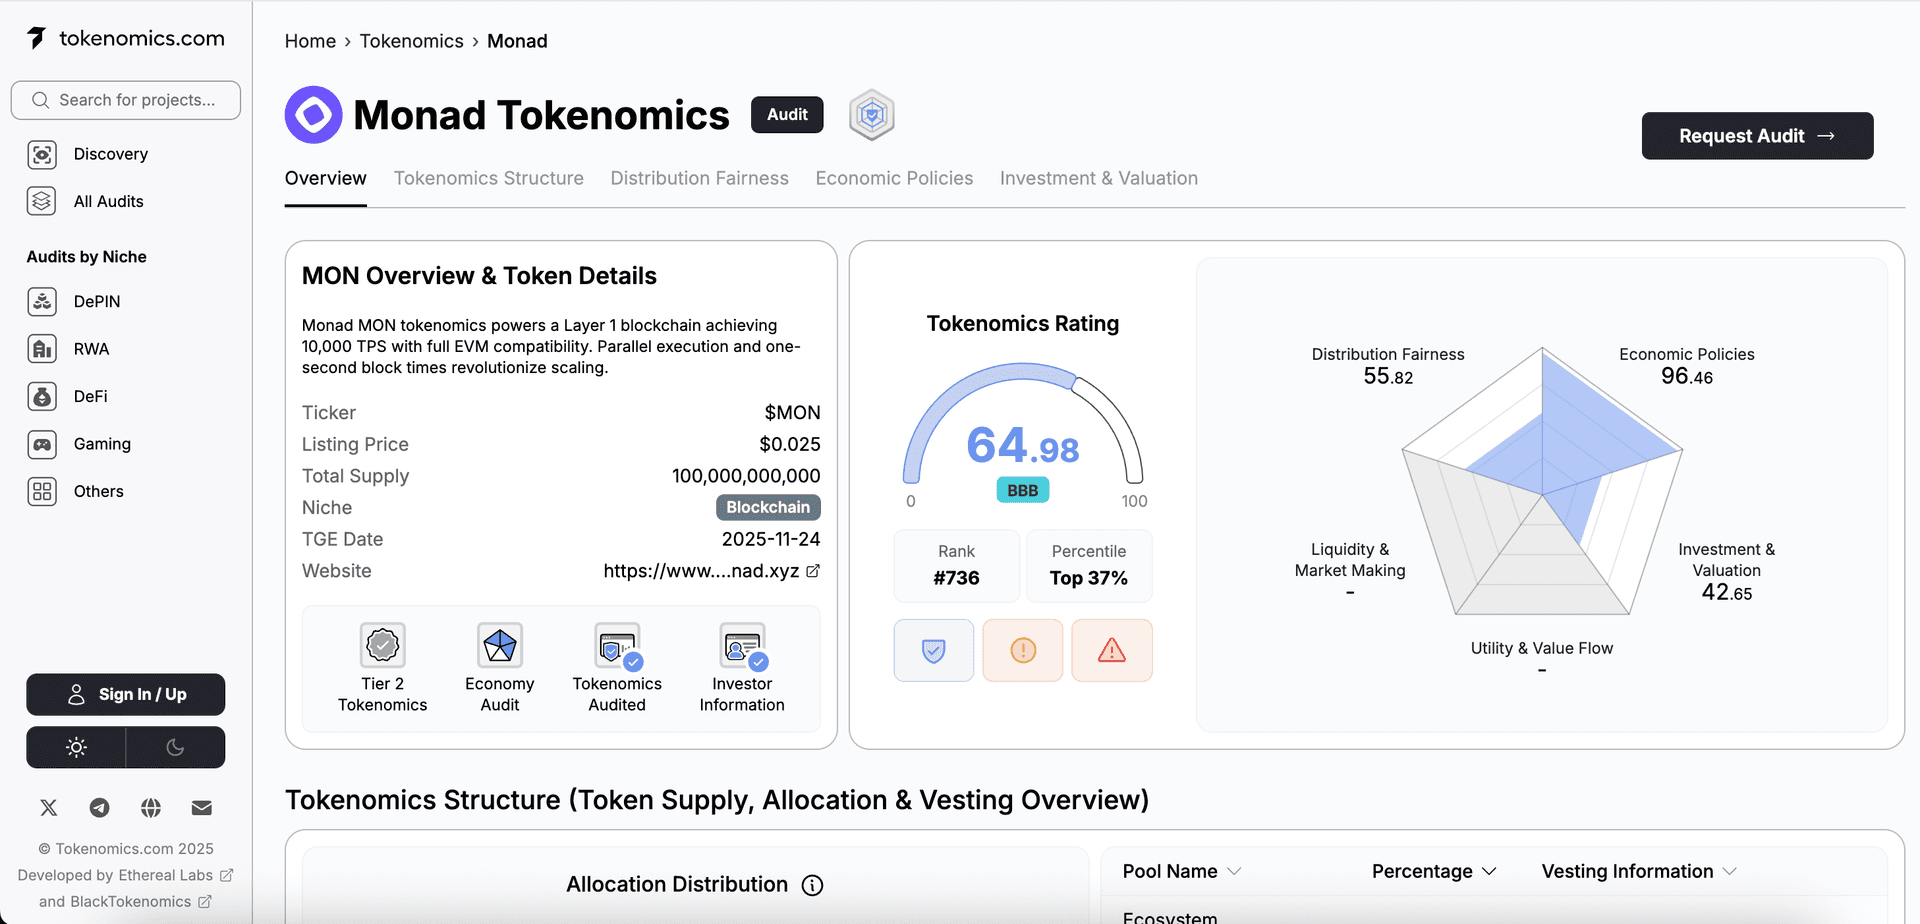Select the DePIN audits niche icon
Viewport: 1920px width, 924px height.
[x=41, y=301]
